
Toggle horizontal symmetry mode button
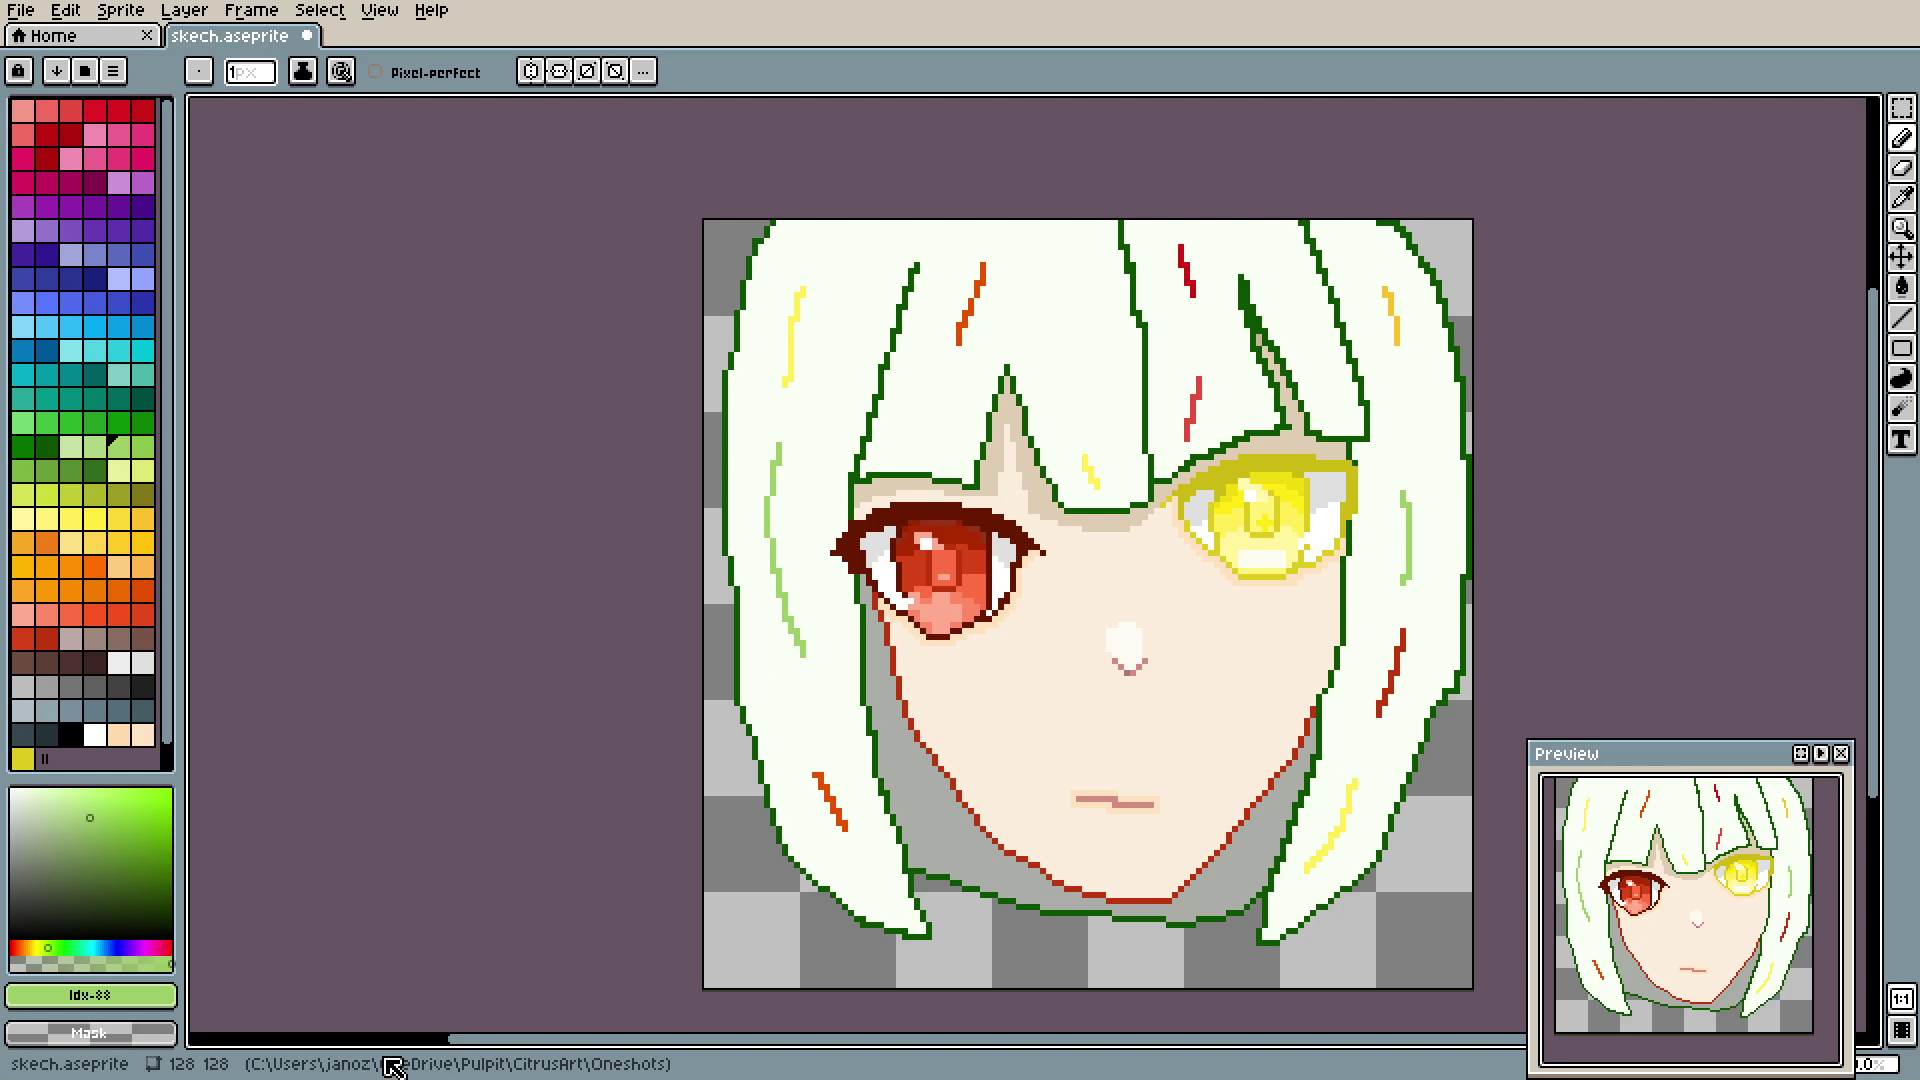point(531,71)
